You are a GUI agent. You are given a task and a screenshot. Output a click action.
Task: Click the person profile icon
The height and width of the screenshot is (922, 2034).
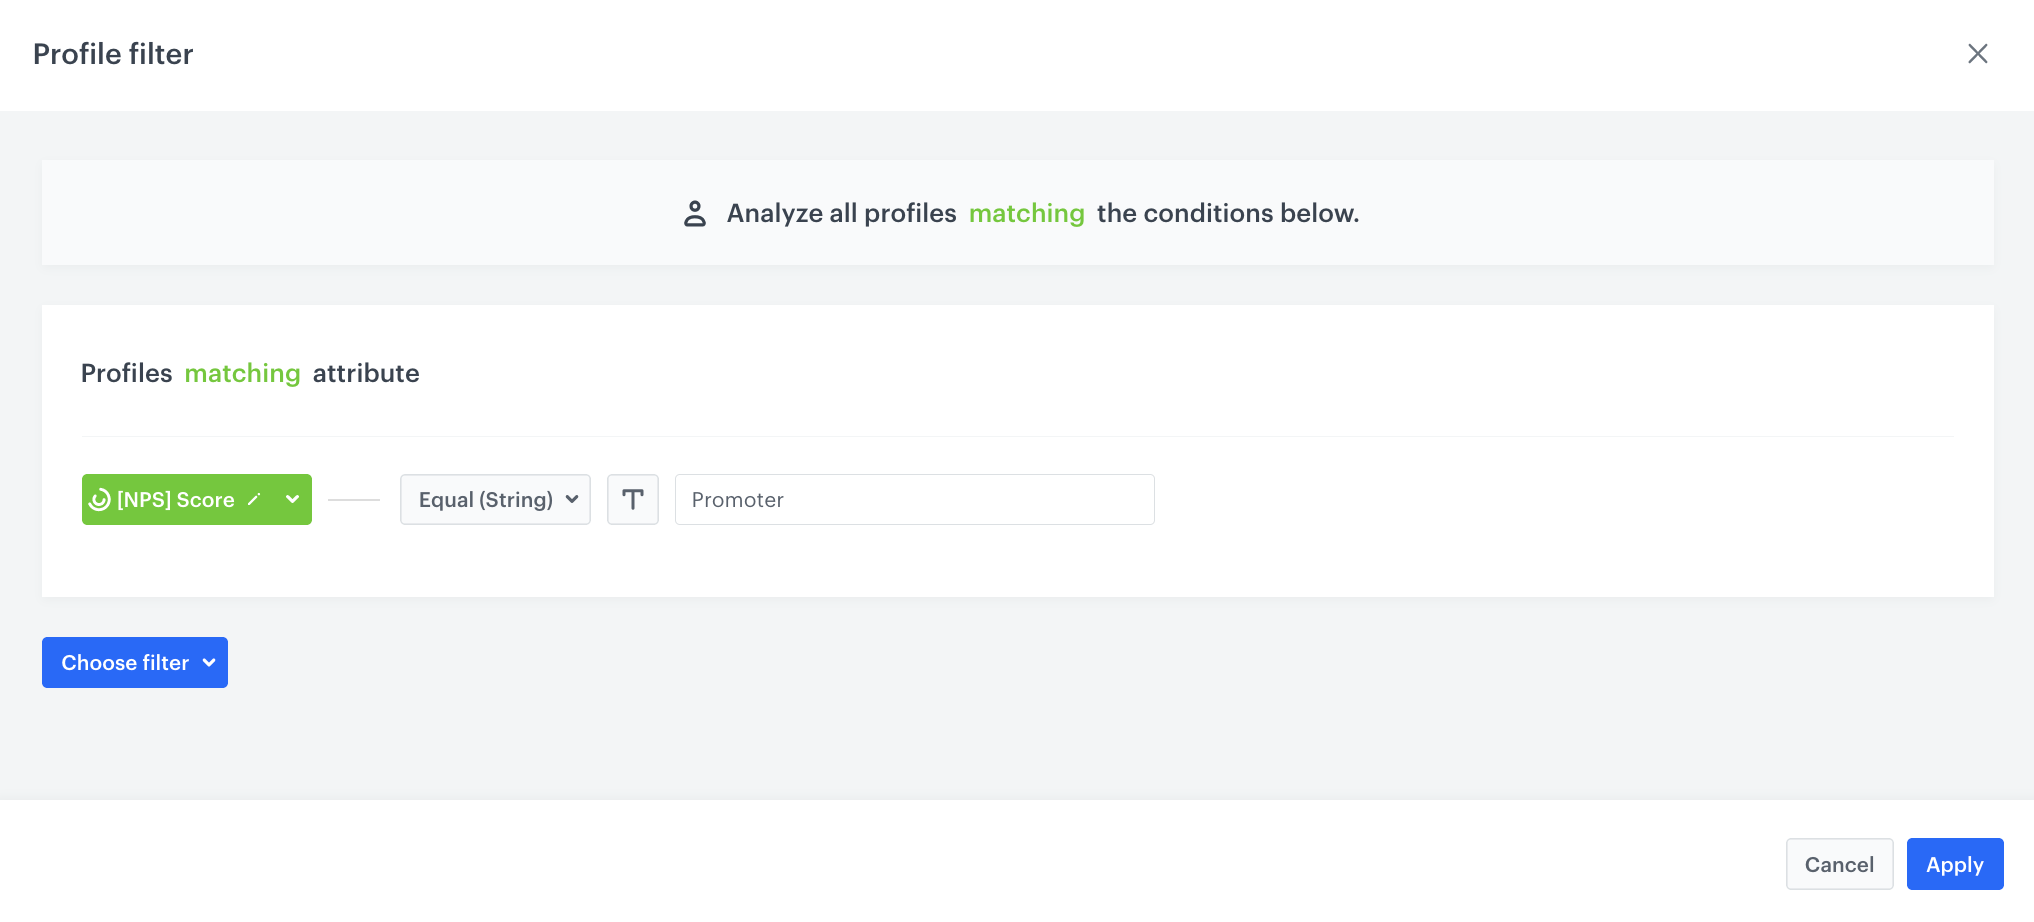tap(695, 213)
